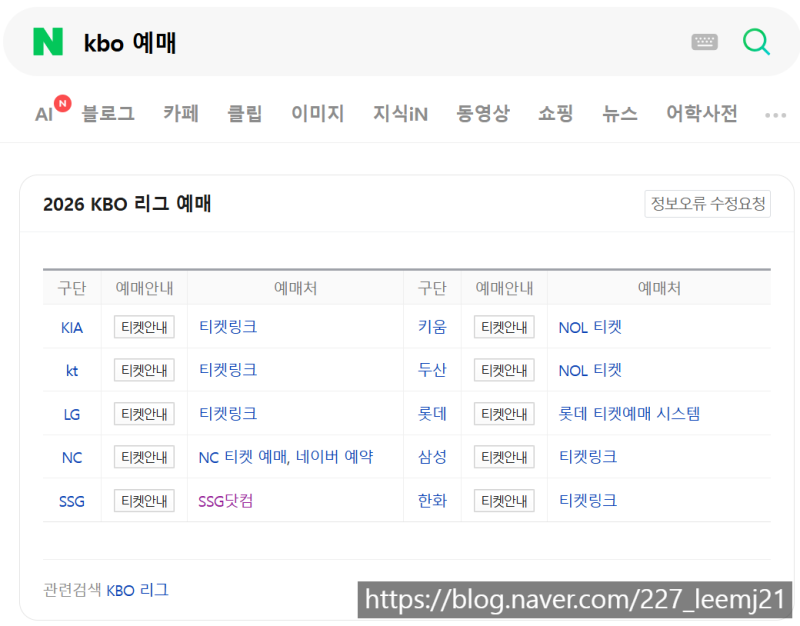Click 티켓안내 button for 한화

coord(504,501)
